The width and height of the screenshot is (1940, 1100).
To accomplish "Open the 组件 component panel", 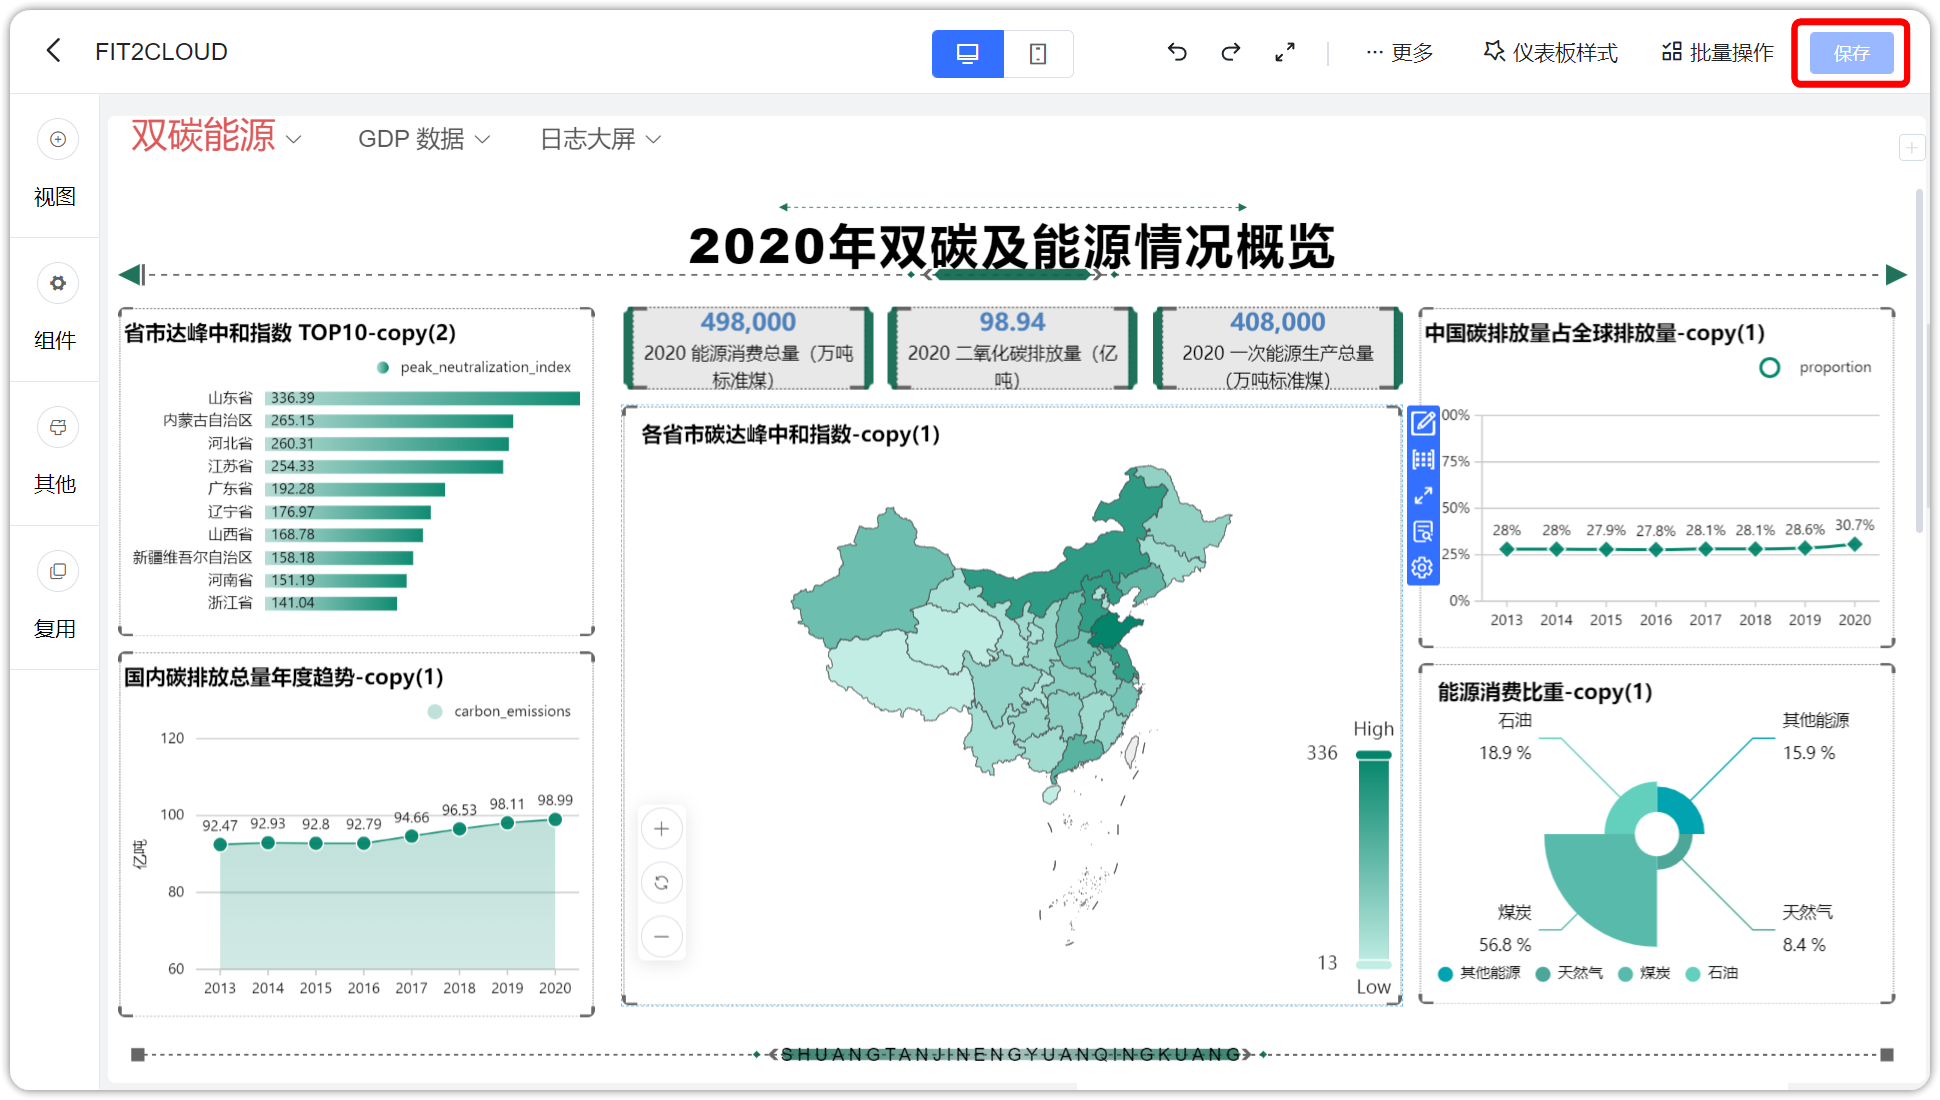I will (56, 309).
